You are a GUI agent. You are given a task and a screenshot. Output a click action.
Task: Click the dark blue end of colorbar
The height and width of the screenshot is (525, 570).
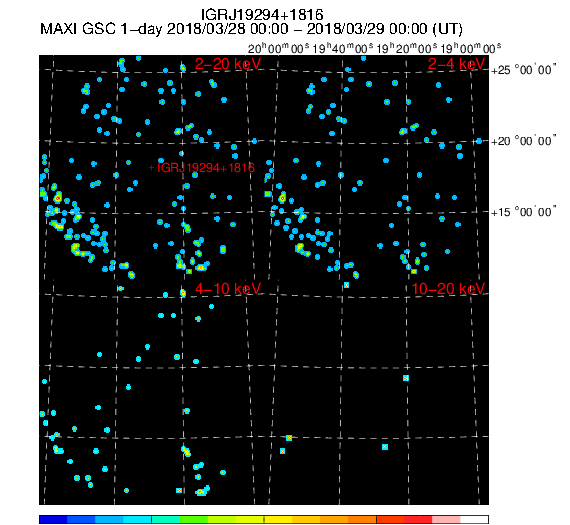click(x=53, y=519)
